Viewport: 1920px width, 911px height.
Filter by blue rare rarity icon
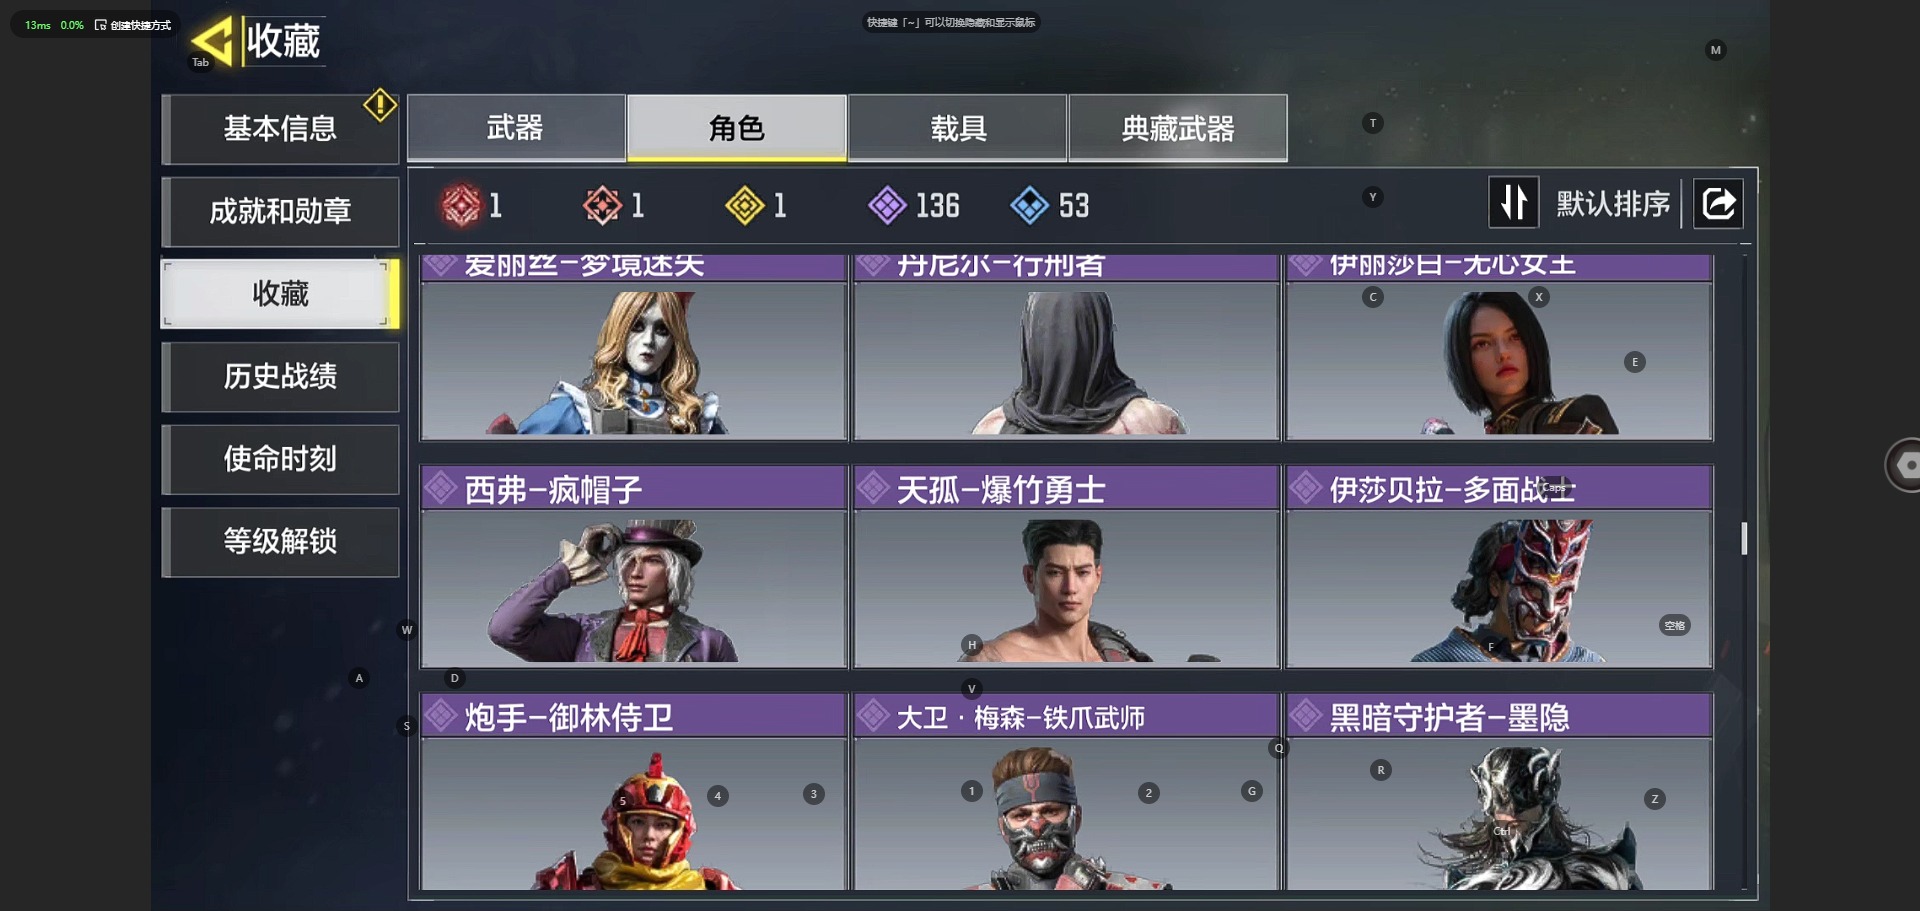point(1029,206)
